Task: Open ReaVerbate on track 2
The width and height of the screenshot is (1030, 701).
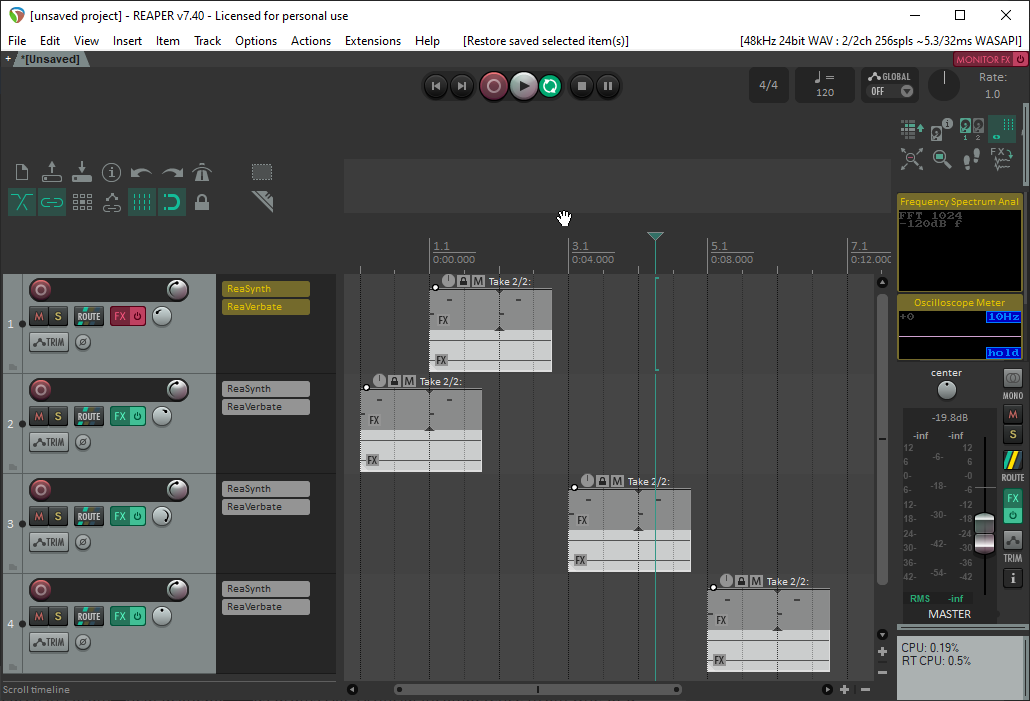Action: point(265,407)
